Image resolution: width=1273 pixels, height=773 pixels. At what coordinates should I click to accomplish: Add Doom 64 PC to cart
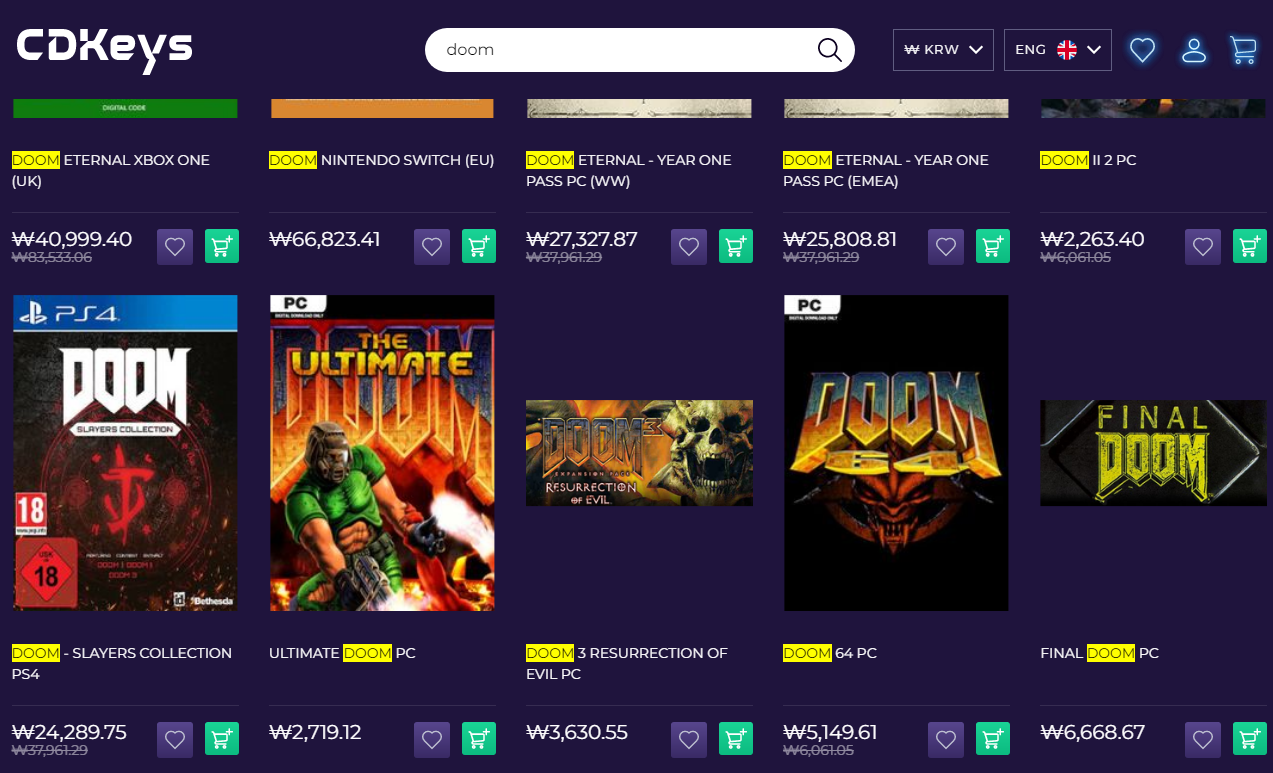click(993, 739)
